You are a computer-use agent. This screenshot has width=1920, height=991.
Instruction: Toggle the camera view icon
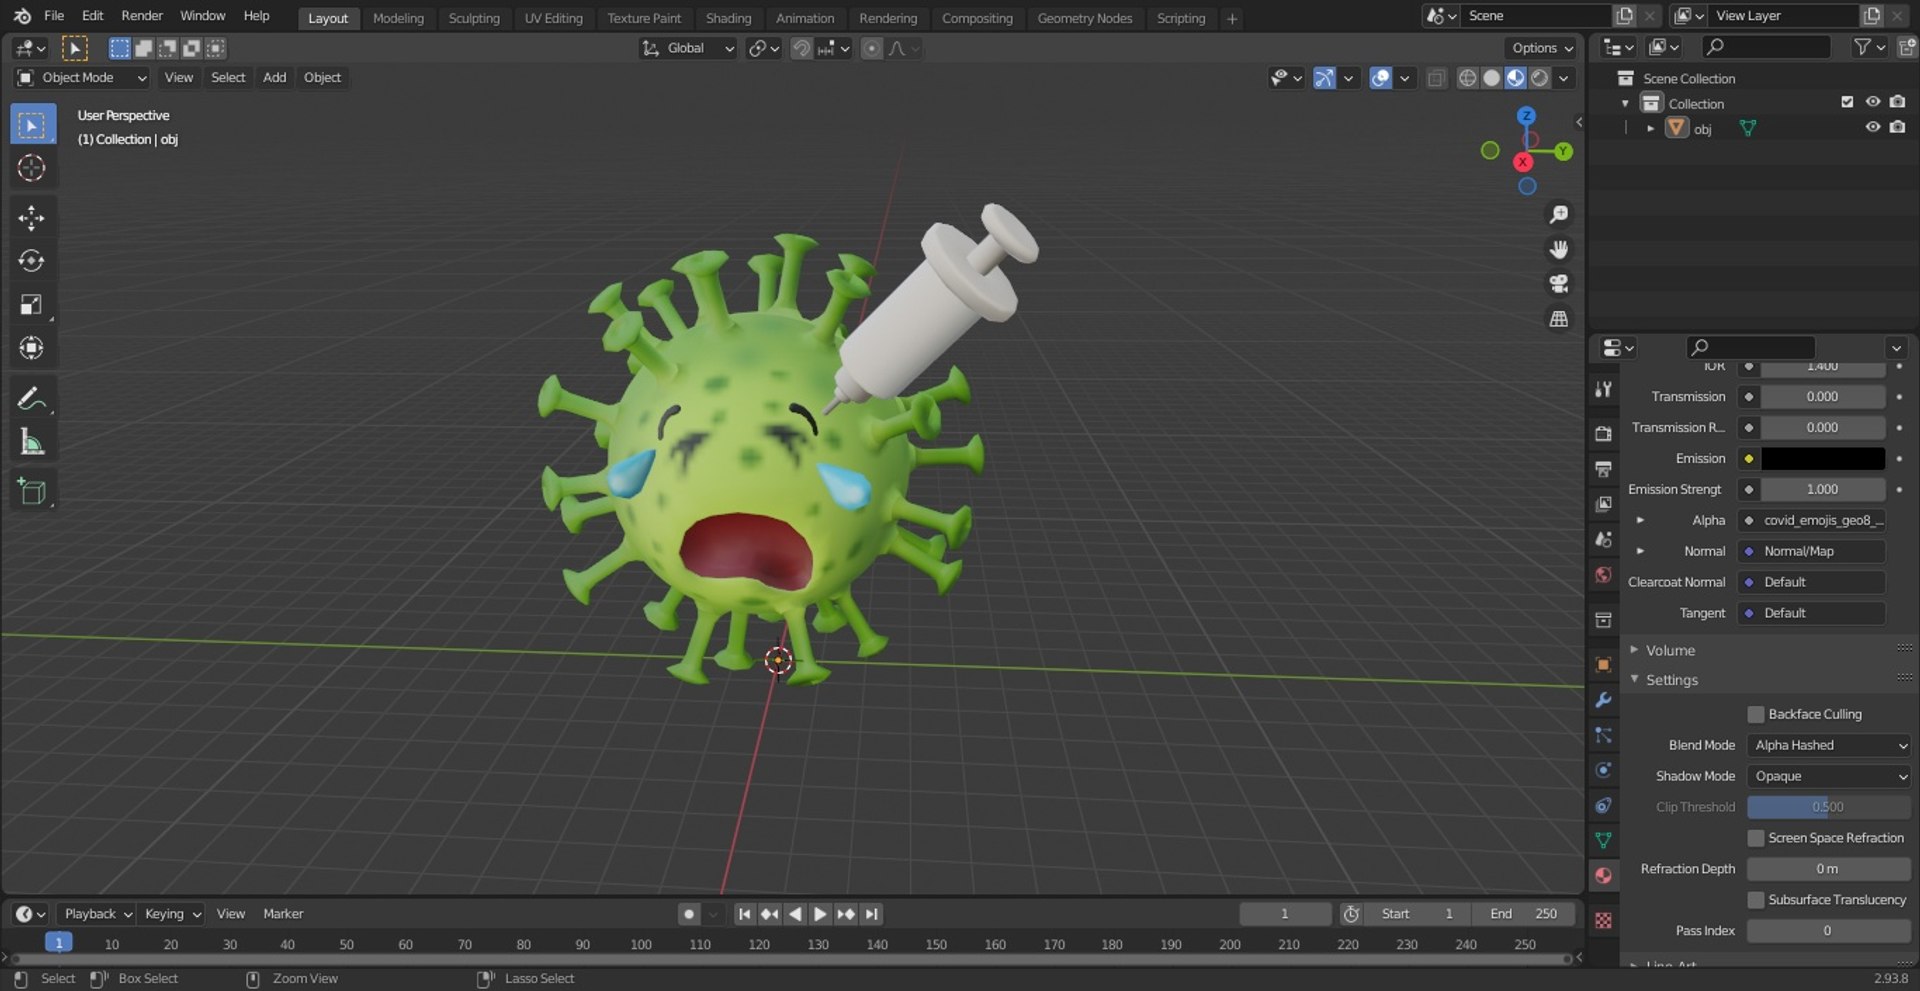pyautogui.click(x=1558, y=284)
